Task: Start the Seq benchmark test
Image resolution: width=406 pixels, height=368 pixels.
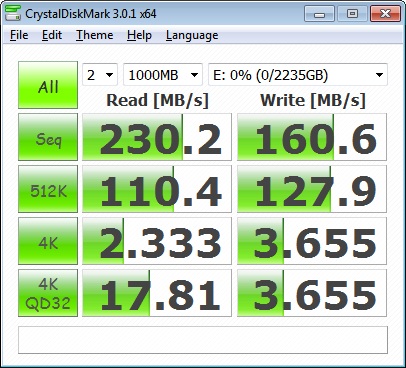Action: [x=48, y=137]
